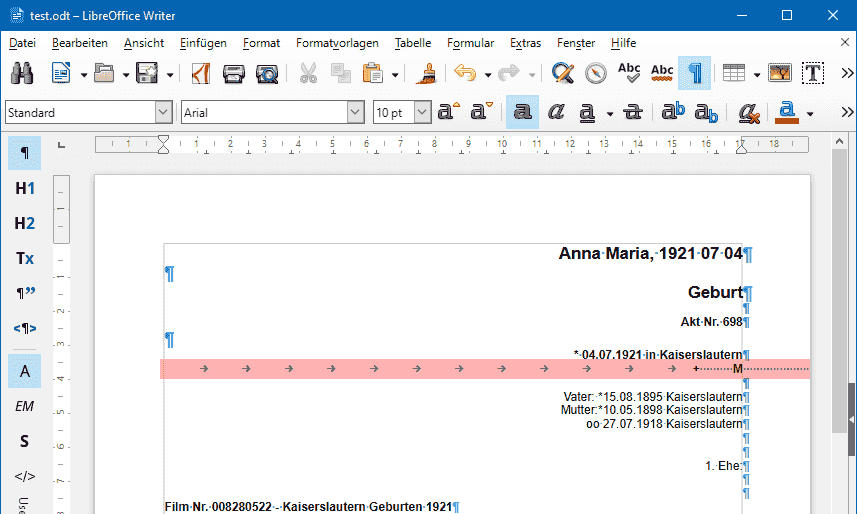The height and width of the screenshot is (514, 857).
Task: Toggle automatic spell checking wavy Abc
Action: pos(662,73)
